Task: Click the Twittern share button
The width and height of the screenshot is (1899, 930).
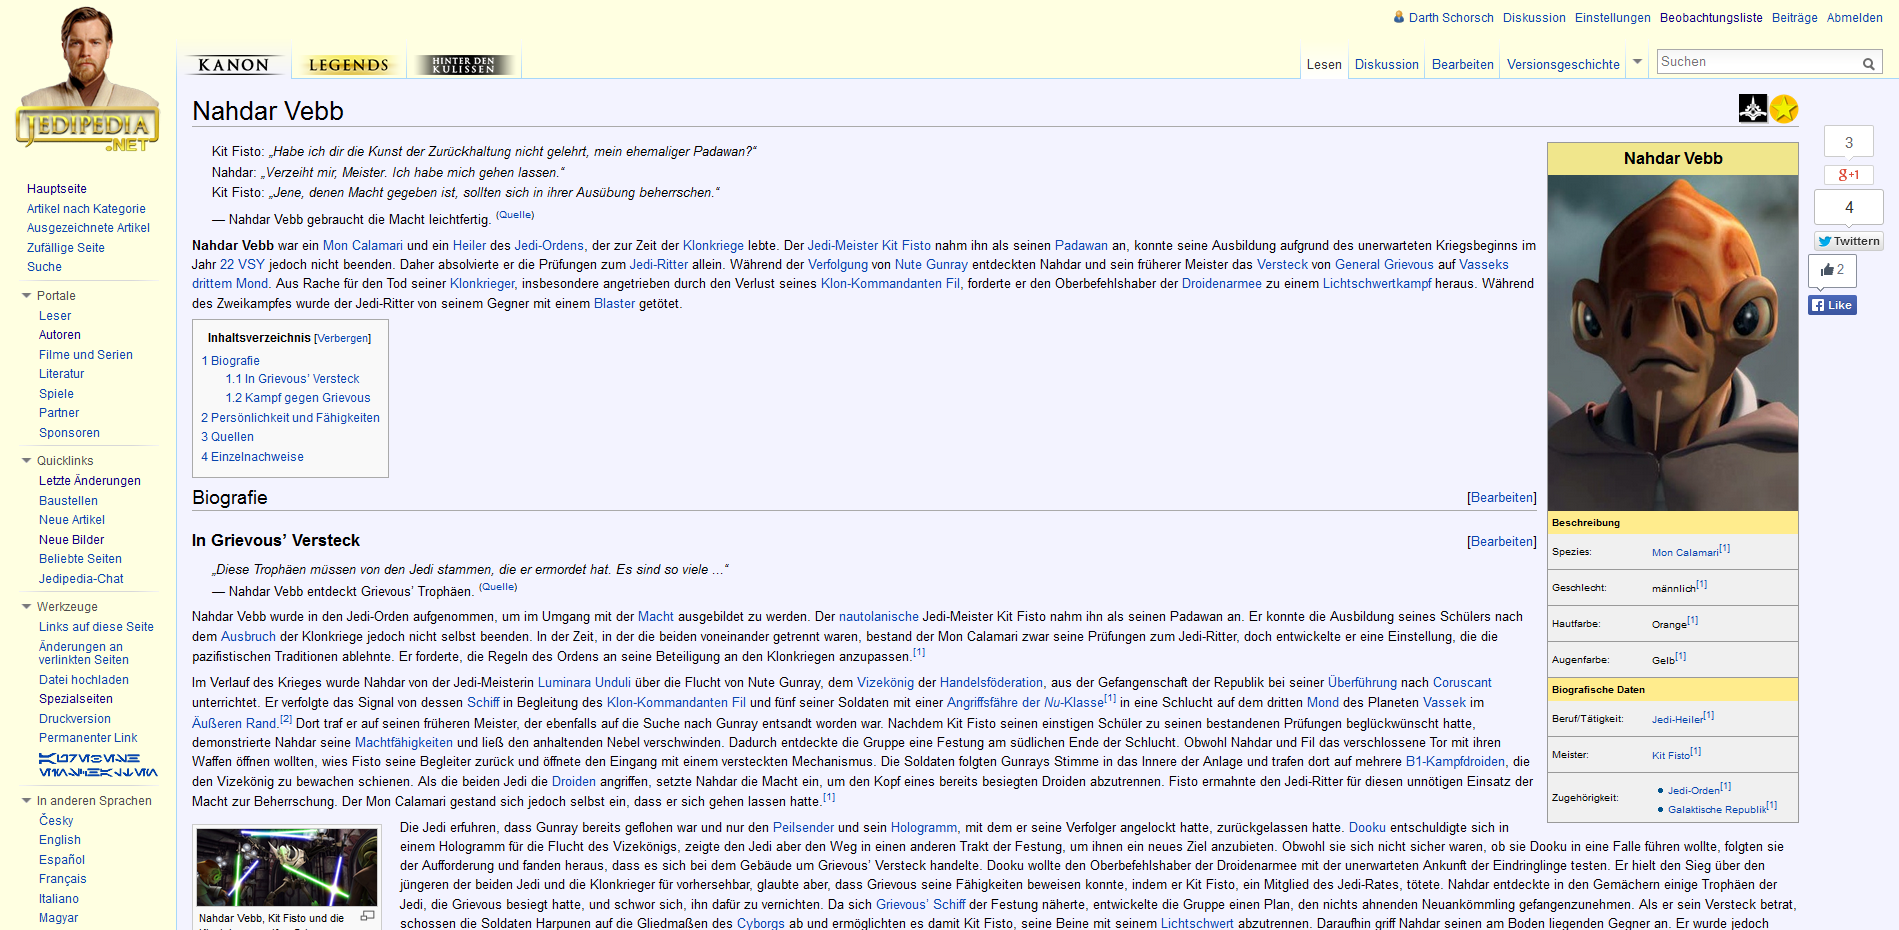Action: point(1849,241)
